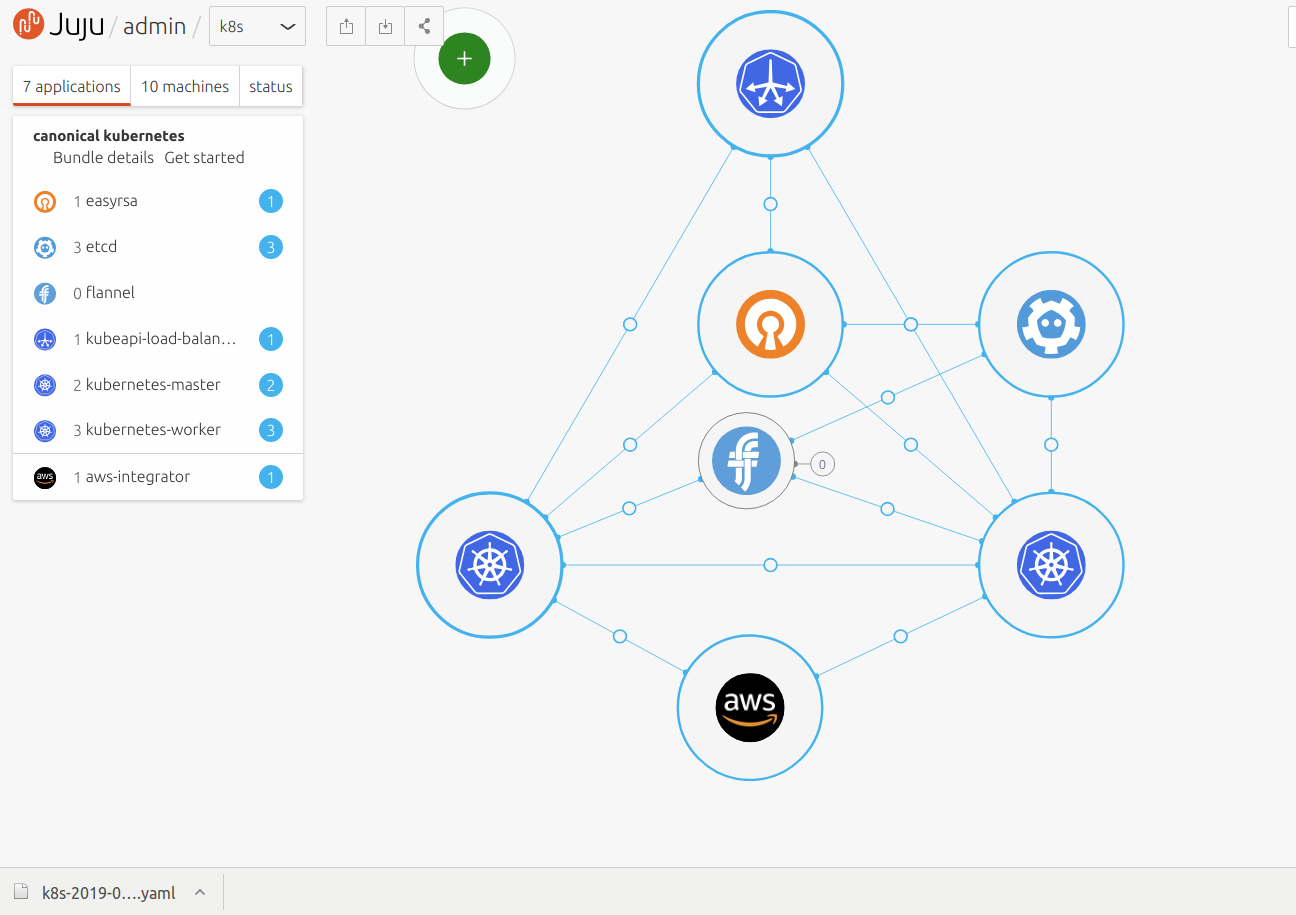Switch to the 10 machines tab
Viewport: 1296px width, 915px height.
coord(185,86)
